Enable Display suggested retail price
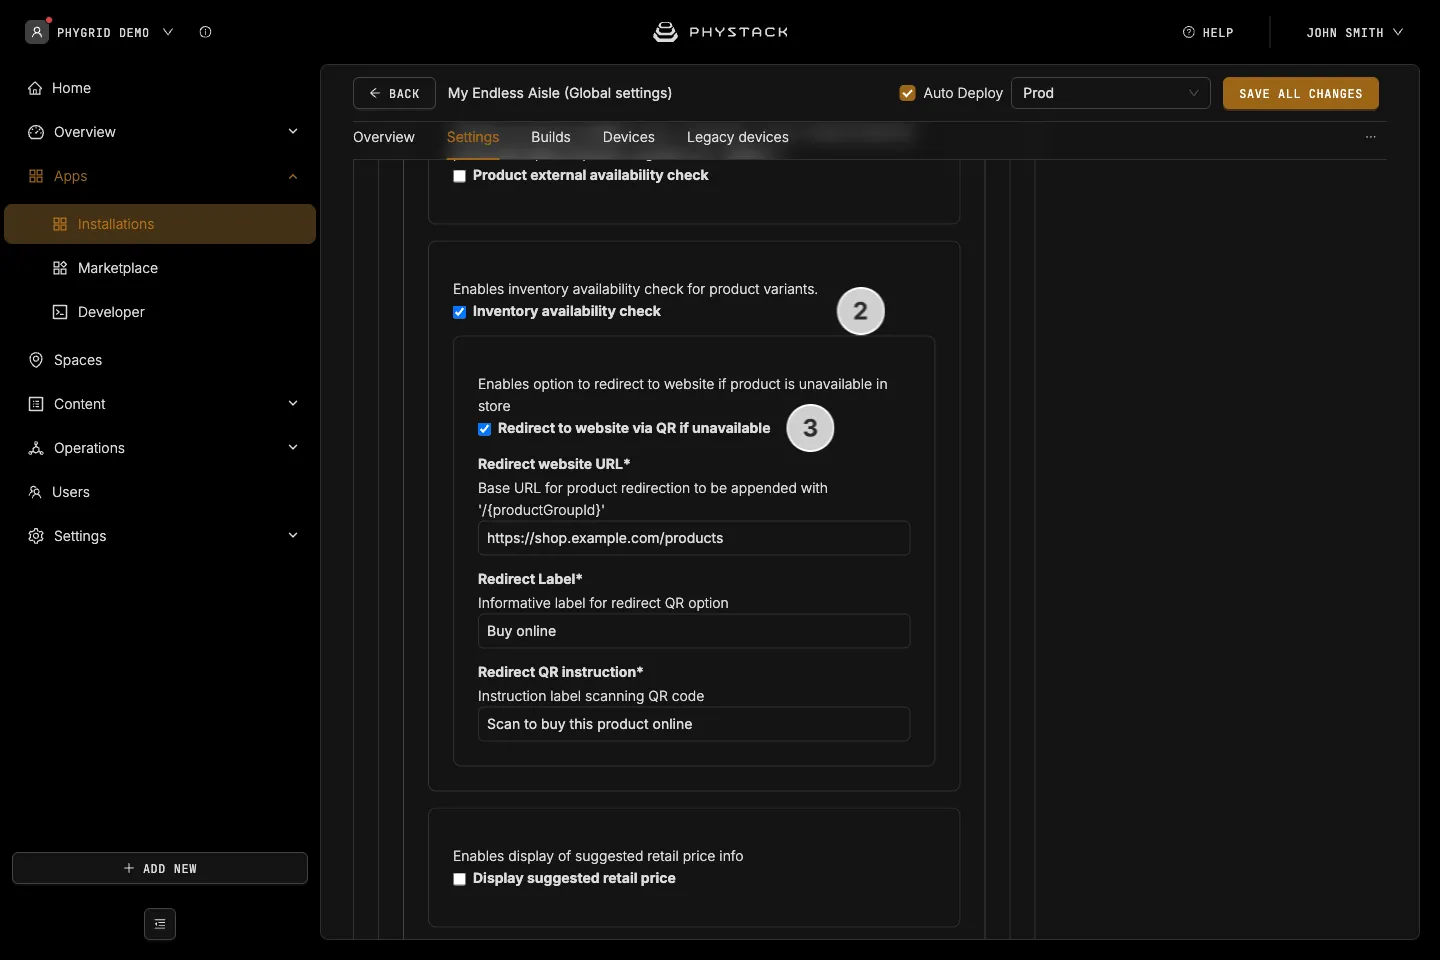 click(459, 879)
